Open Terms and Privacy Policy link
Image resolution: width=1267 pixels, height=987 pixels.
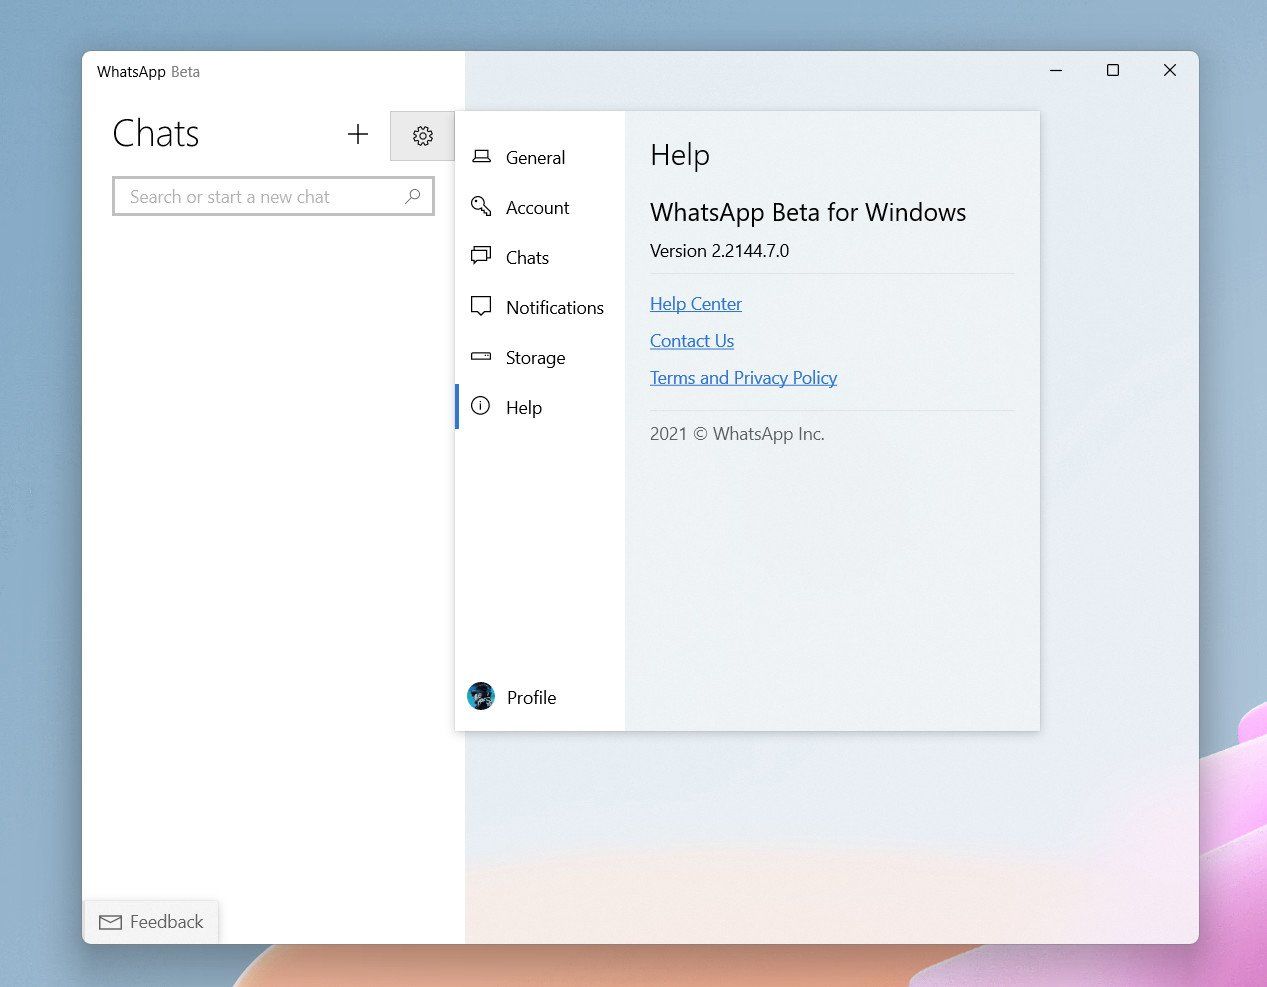point(743,378)
